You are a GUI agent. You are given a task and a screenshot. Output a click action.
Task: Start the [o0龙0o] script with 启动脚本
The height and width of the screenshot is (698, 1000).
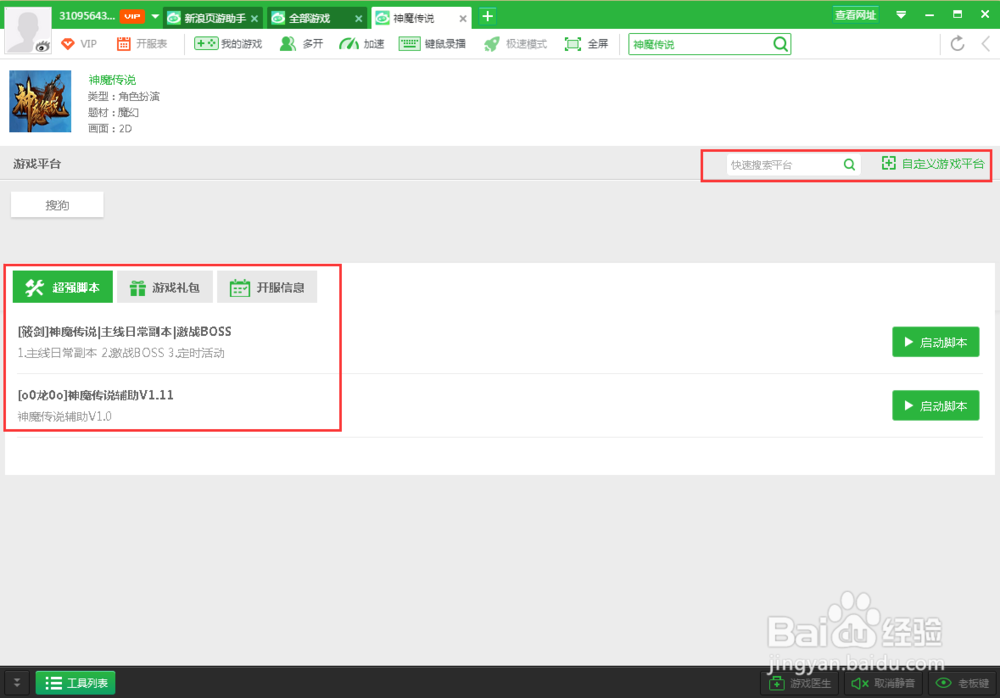[x=936, y=405]
